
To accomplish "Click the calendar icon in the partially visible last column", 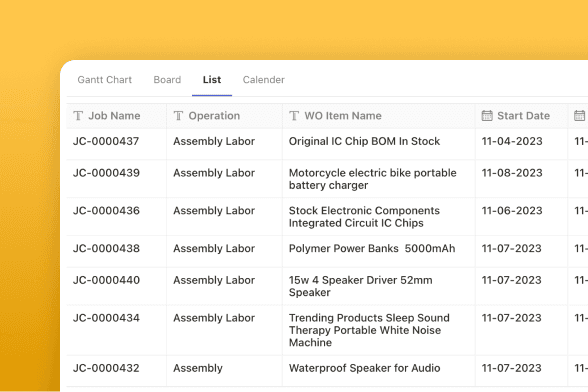I will (x=579, y=116).
